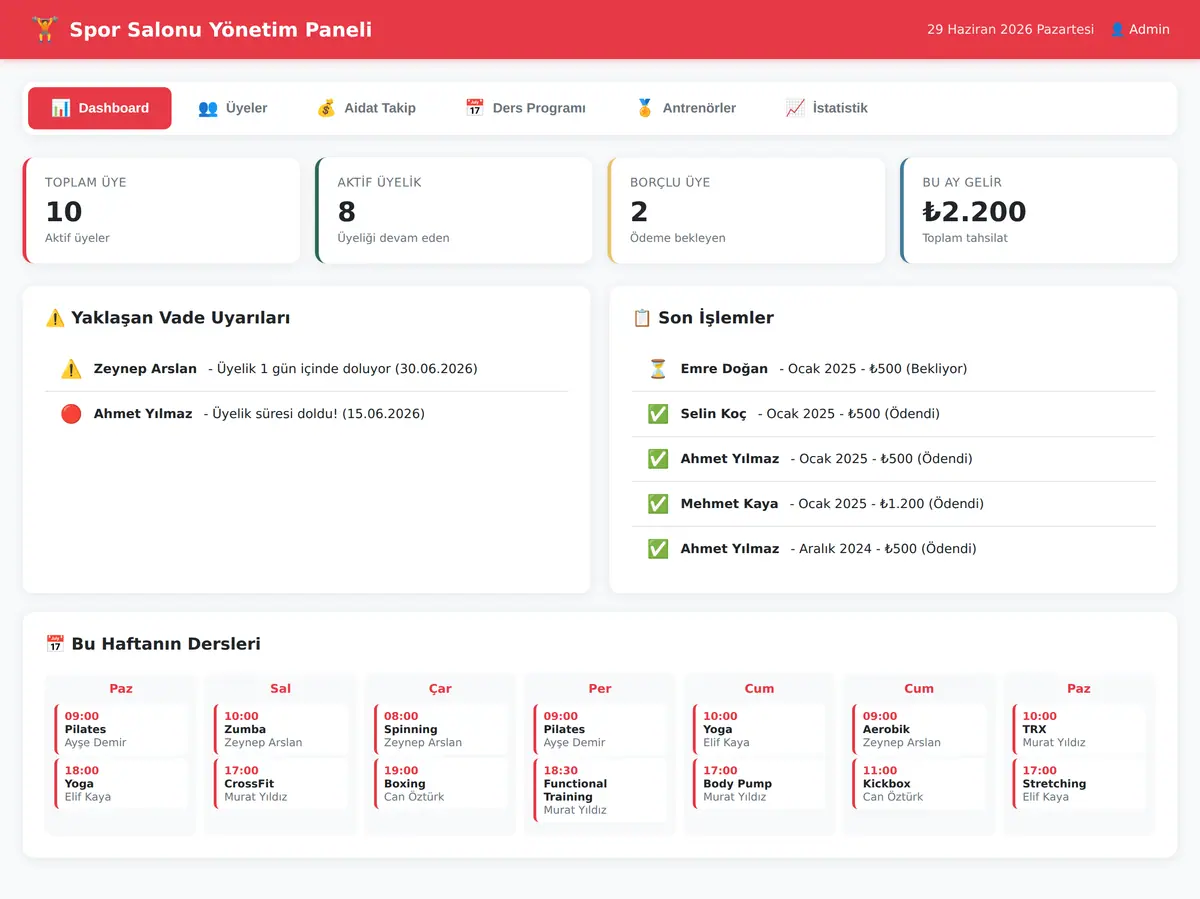This screenshot has width=1200, height=899.
Task: Click the 19:00 Boxing class card
Action: coord(440,783)
